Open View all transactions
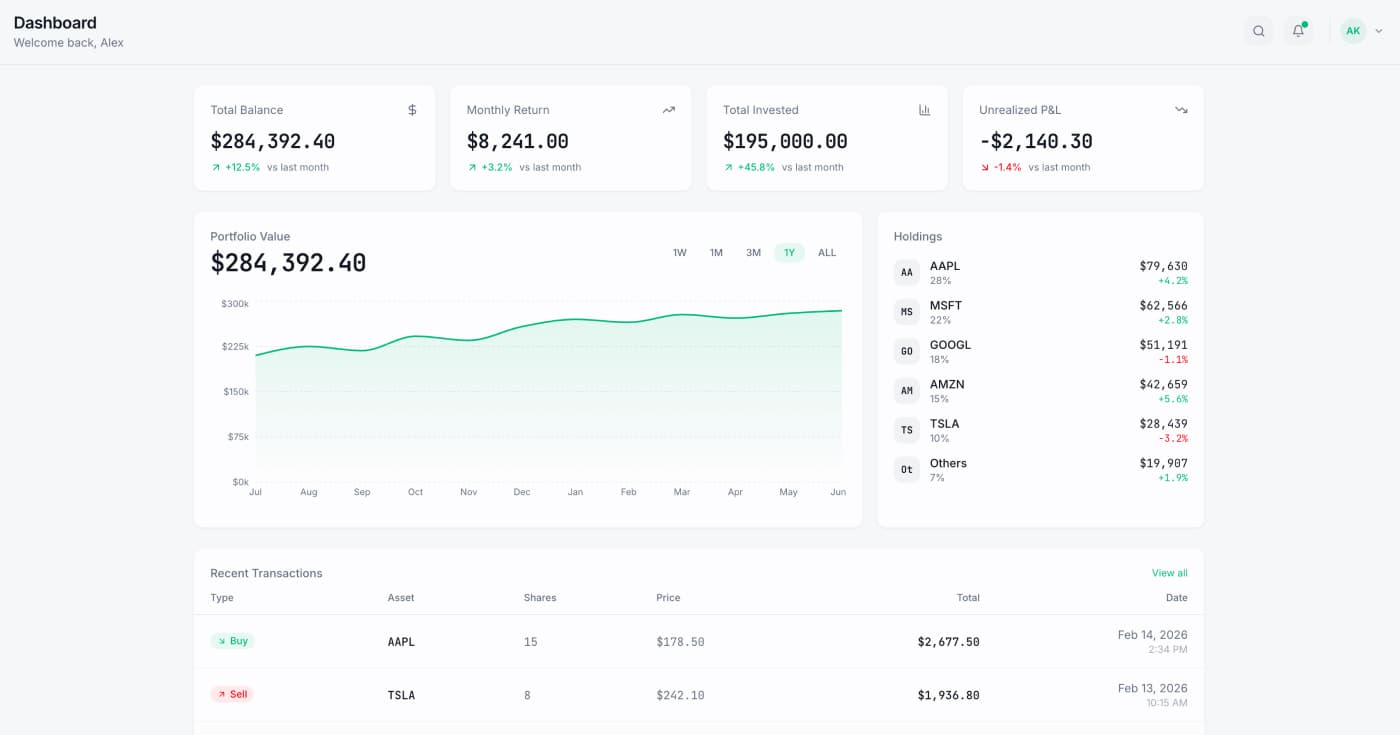1400x735 pixels. pyautogui.click(x=1169, y=573)
